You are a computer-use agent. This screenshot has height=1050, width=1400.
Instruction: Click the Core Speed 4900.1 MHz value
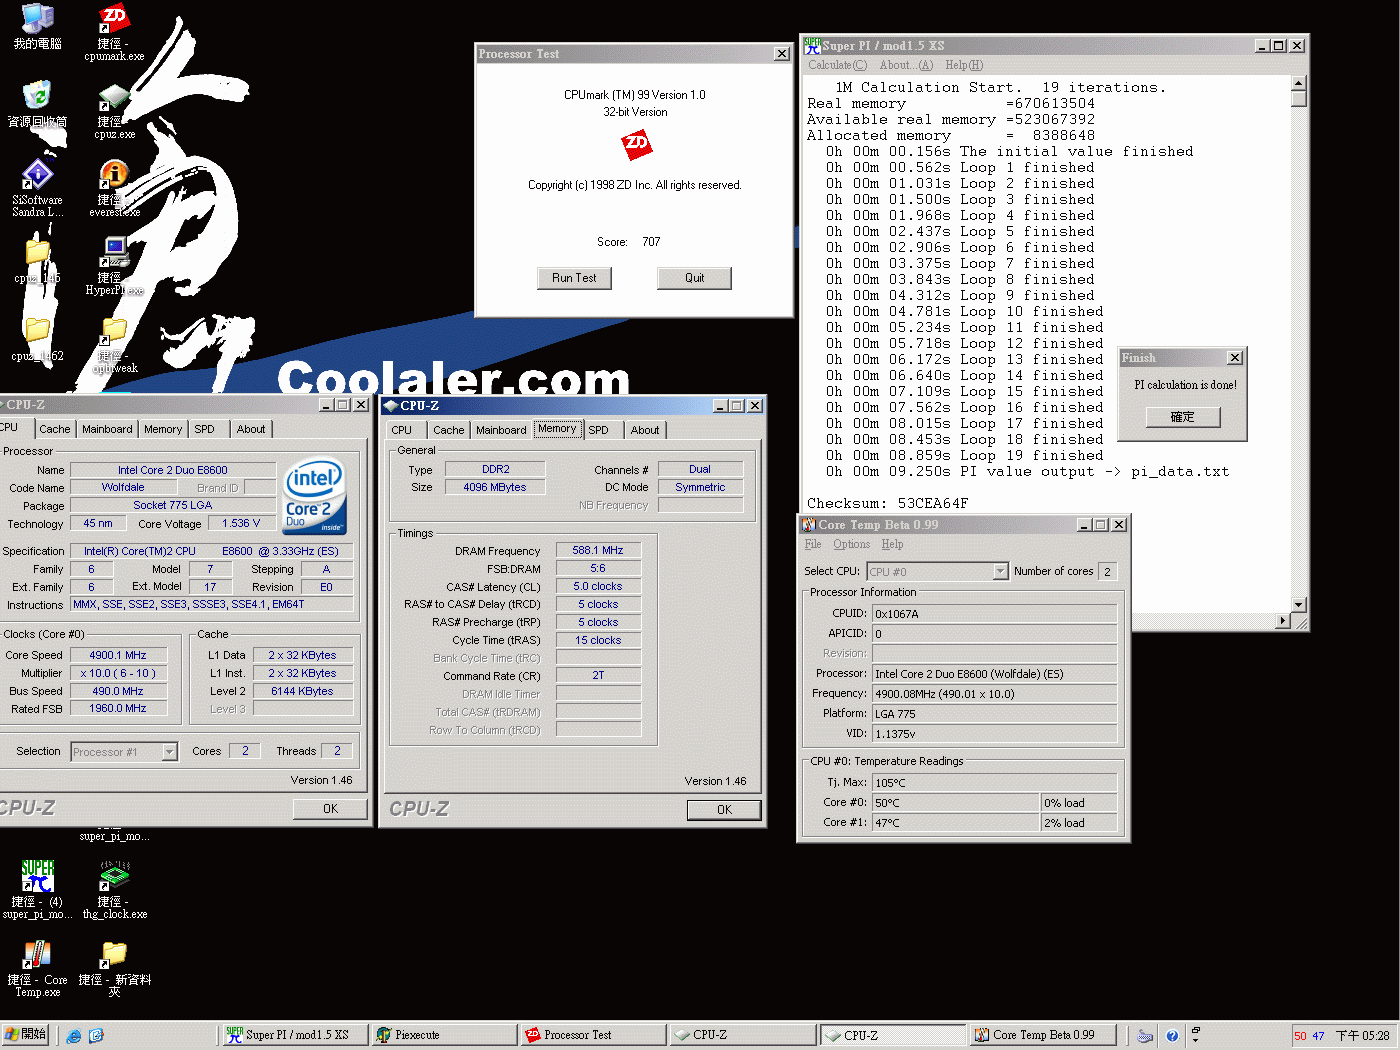[x=118, y=655]
